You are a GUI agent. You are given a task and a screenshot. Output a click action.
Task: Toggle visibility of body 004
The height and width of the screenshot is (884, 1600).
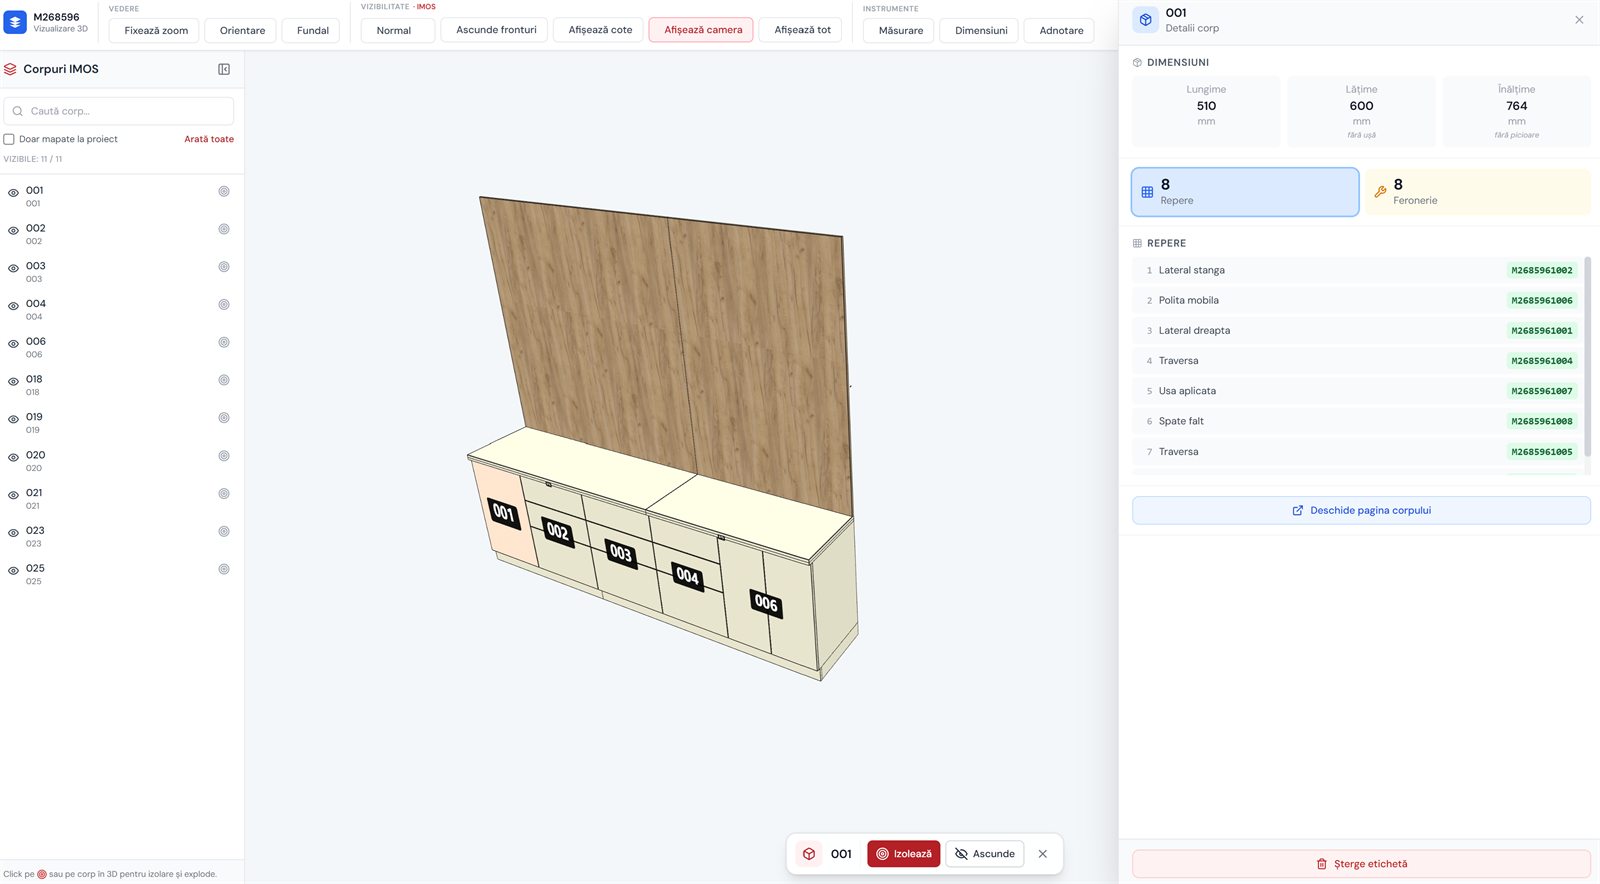tap(13, 307)
